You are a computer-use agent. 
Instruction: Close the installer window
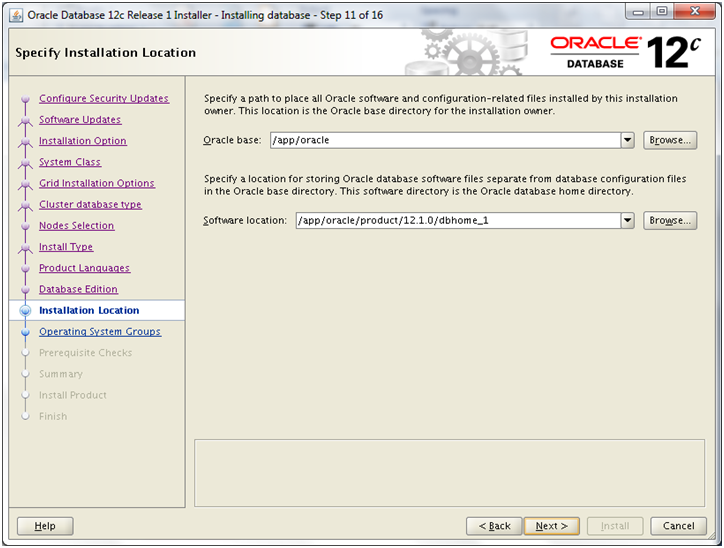pos(695,12)
